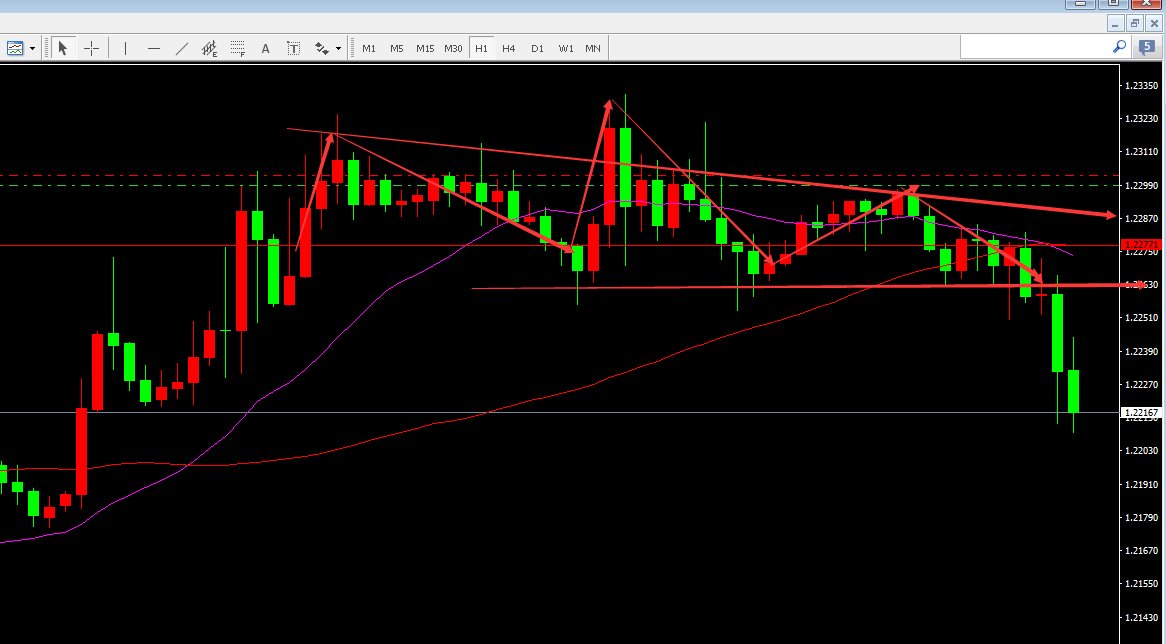
Task: Choose the vertical line drawing tool
Action: pyautogui.click(x=125, y=48)
